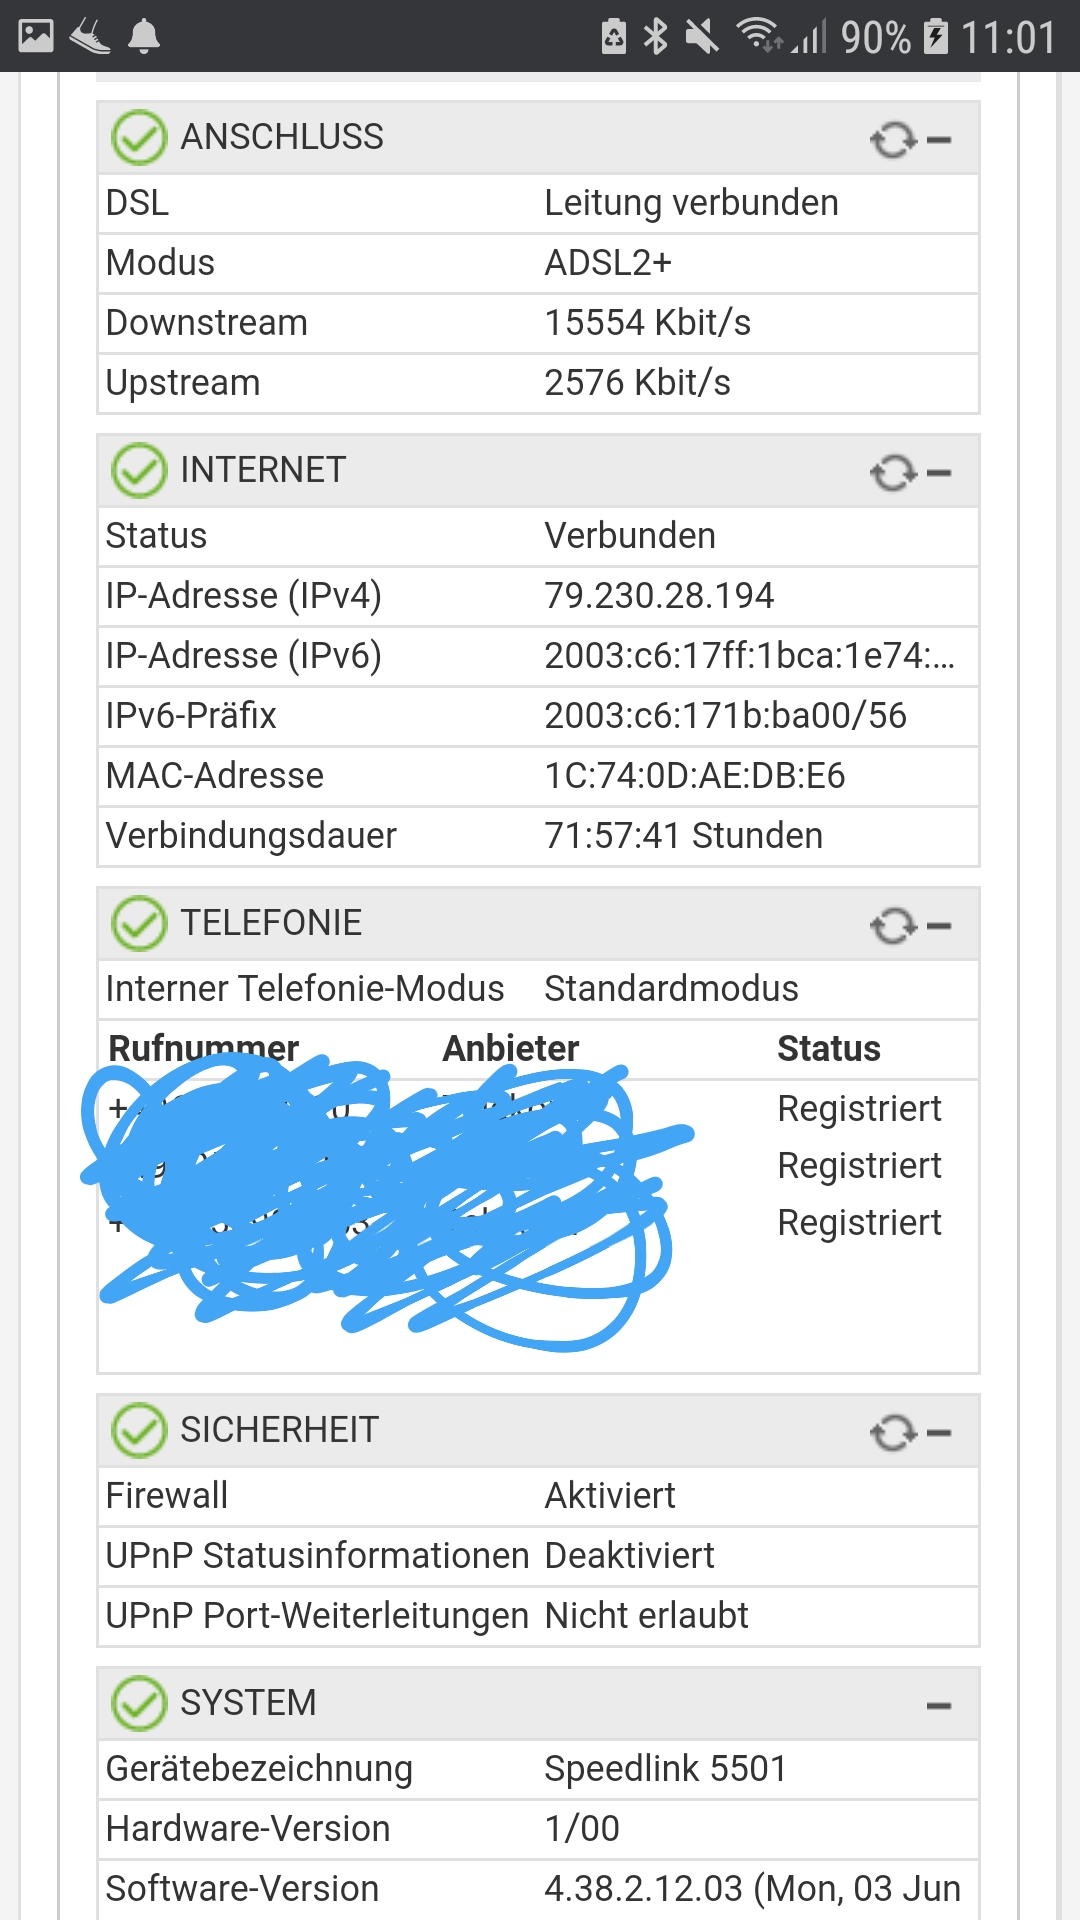Click the Rufnummer column header
Image resolution: width=1080 pixels, height=1920 pixels.
click(203, 1048)
